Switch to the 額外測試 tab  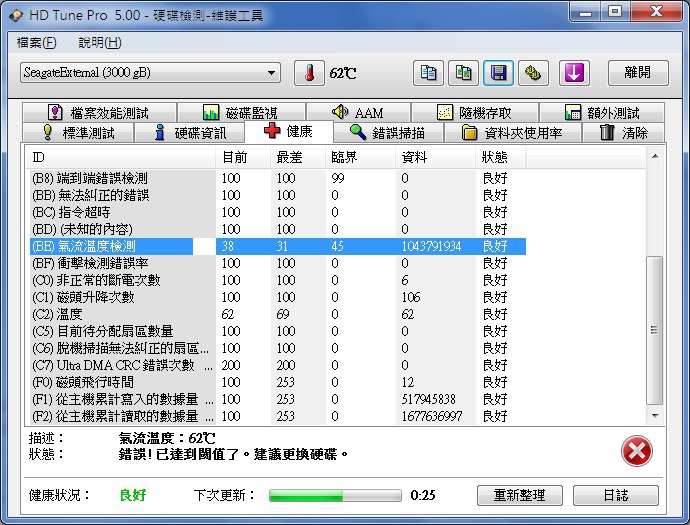tap(602, 113)
